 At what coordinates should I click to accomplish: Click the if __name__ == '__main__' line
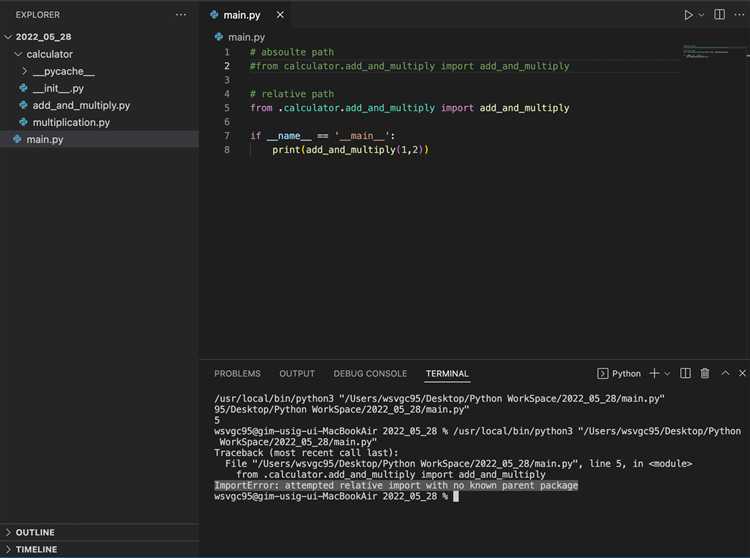(x=322, y=136)
